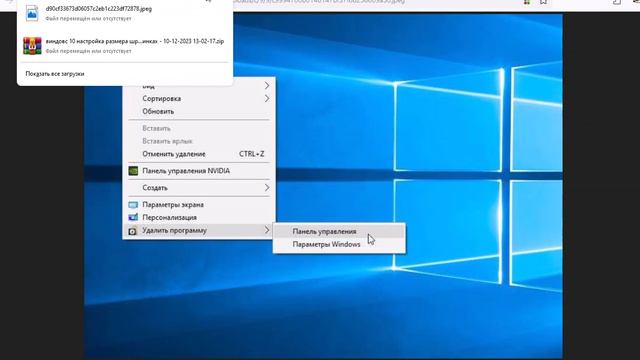Image resolution: width=640 pixels, height=360 pixels.
Task: Open the d90cf33673d06057c2eb1c223df72878.jpeg download entry
Action: pyautogui.click(x=124, y=13)
